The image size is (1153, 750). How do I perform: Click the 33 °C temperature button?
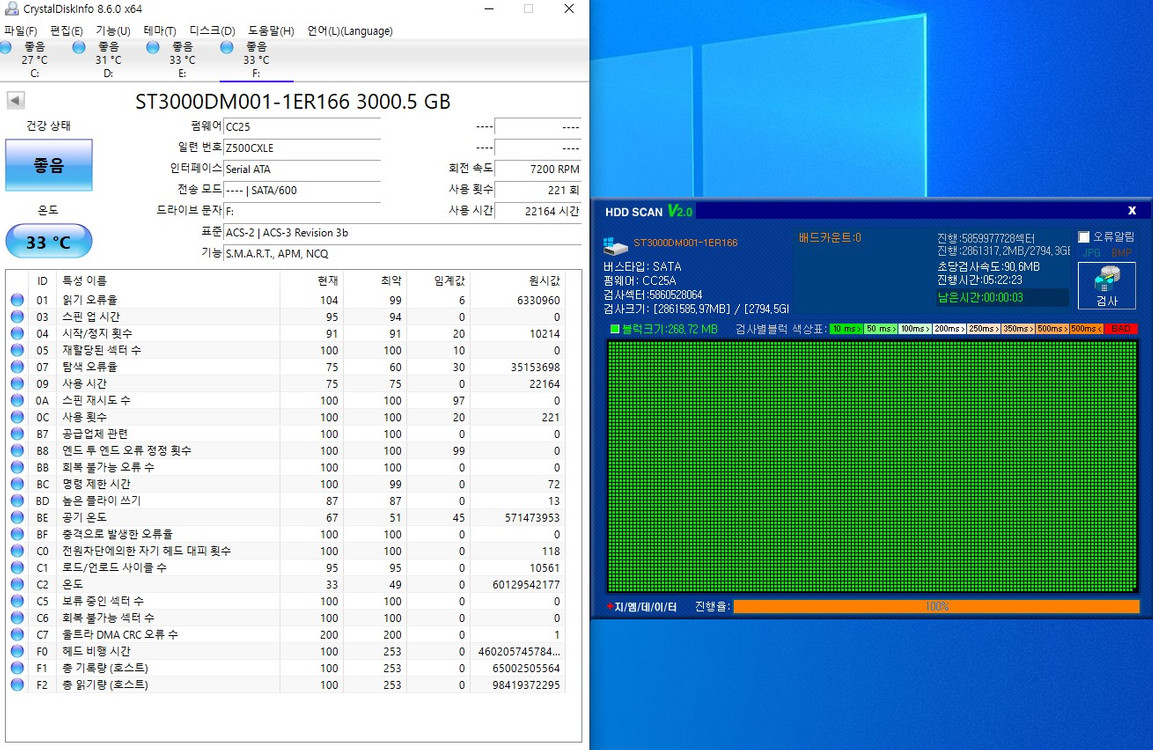pos(49,242)
